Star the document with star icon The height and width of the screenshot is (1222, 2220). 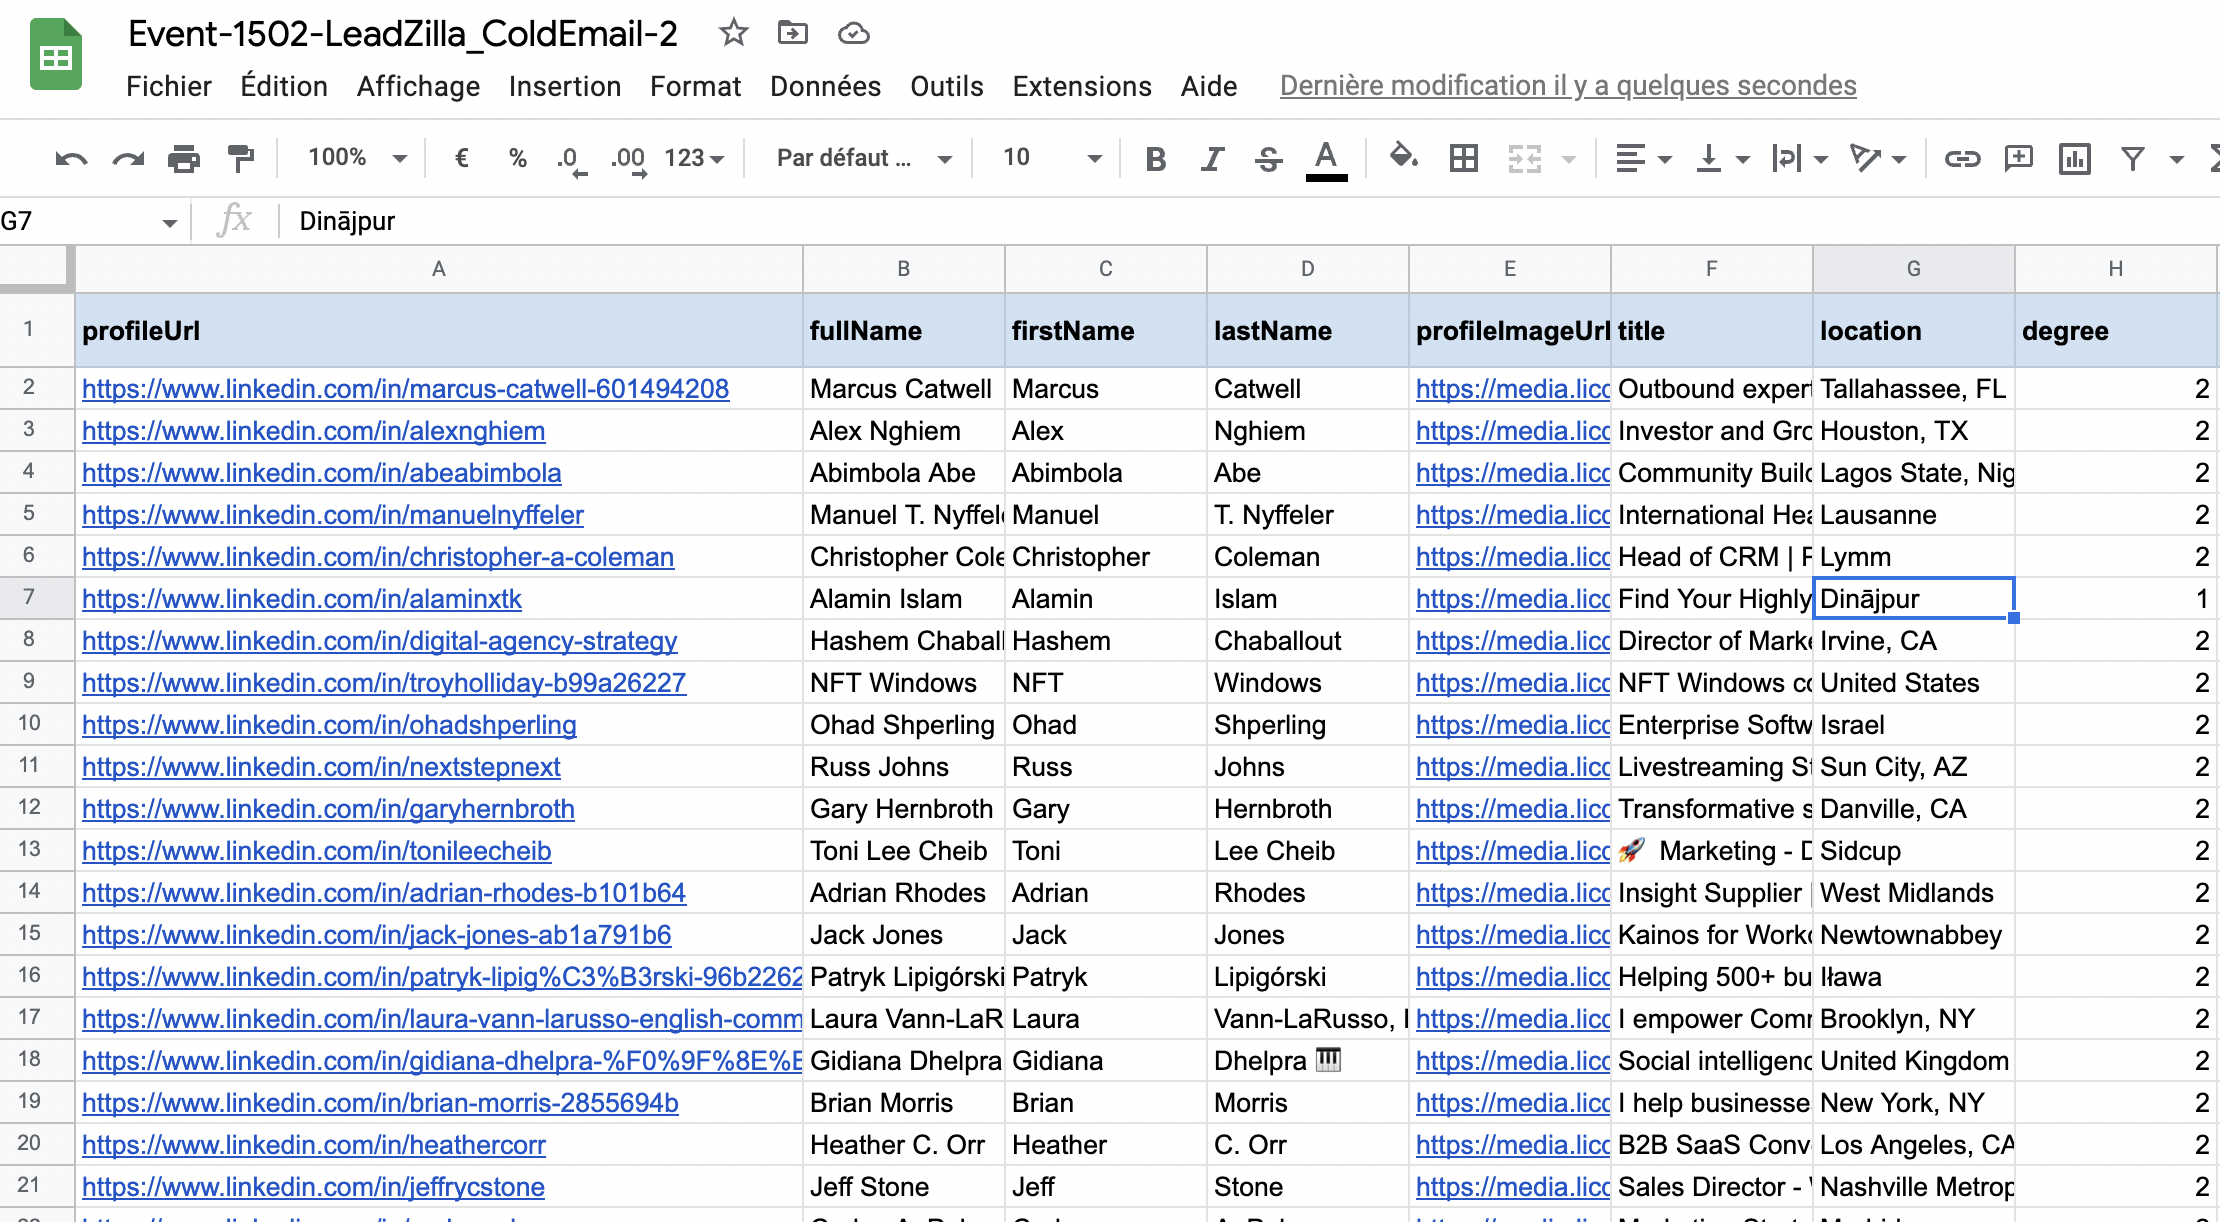[x=733, y=33]
